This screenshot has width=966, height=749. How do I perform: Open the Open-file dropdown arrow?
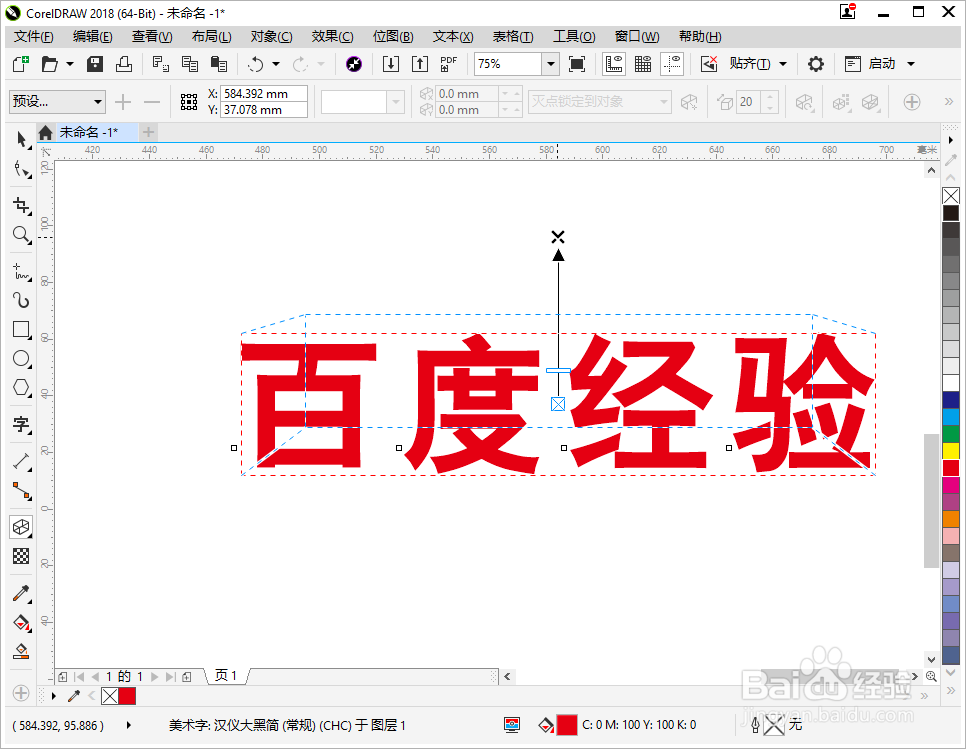click(70, 64)
